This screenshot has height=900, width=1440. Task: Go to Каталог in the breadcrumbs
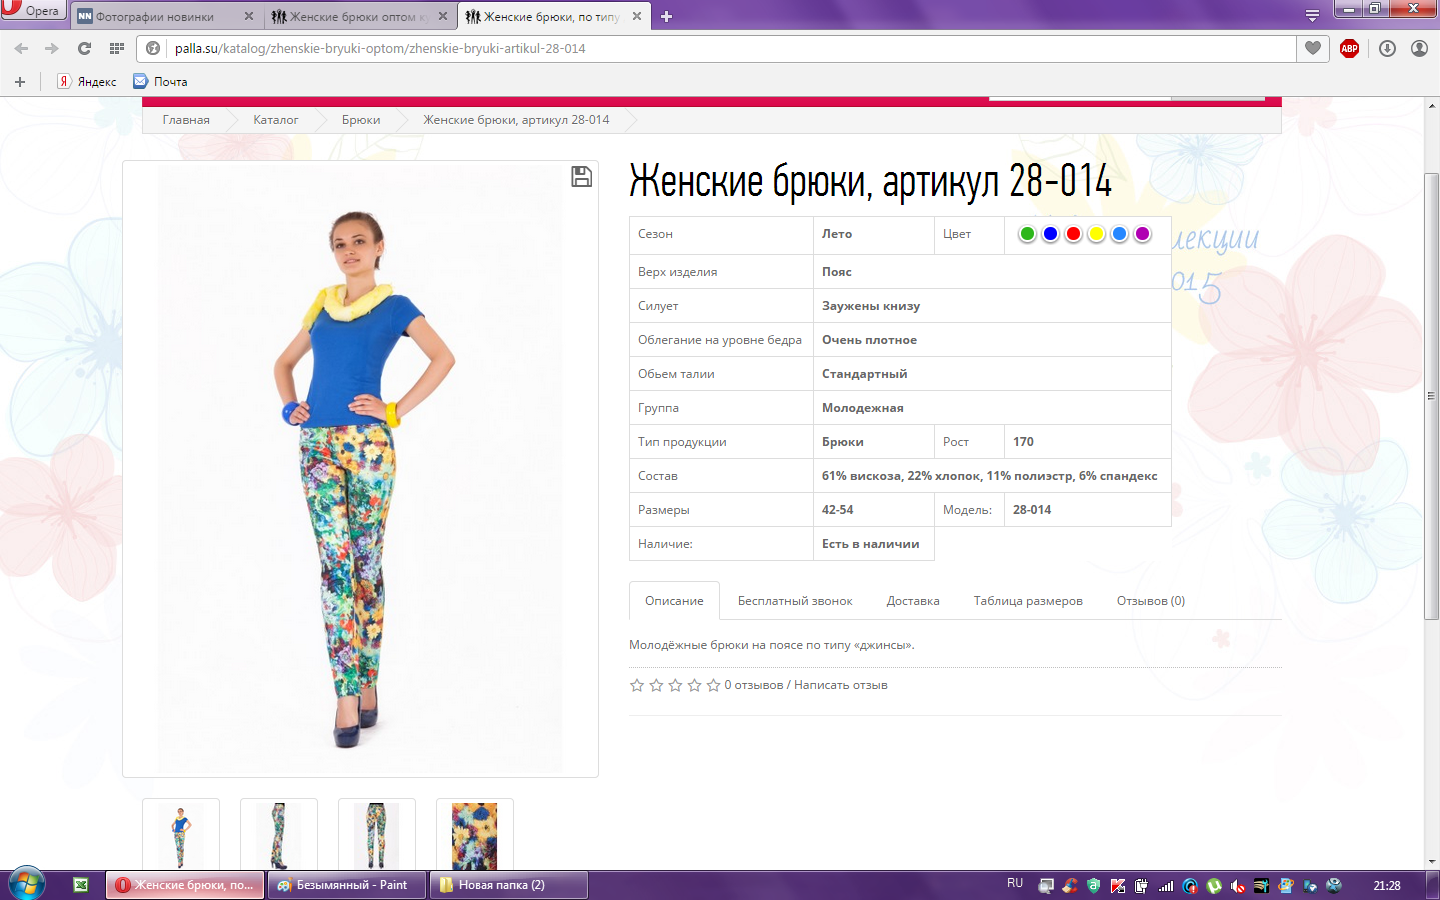[275, 120]
